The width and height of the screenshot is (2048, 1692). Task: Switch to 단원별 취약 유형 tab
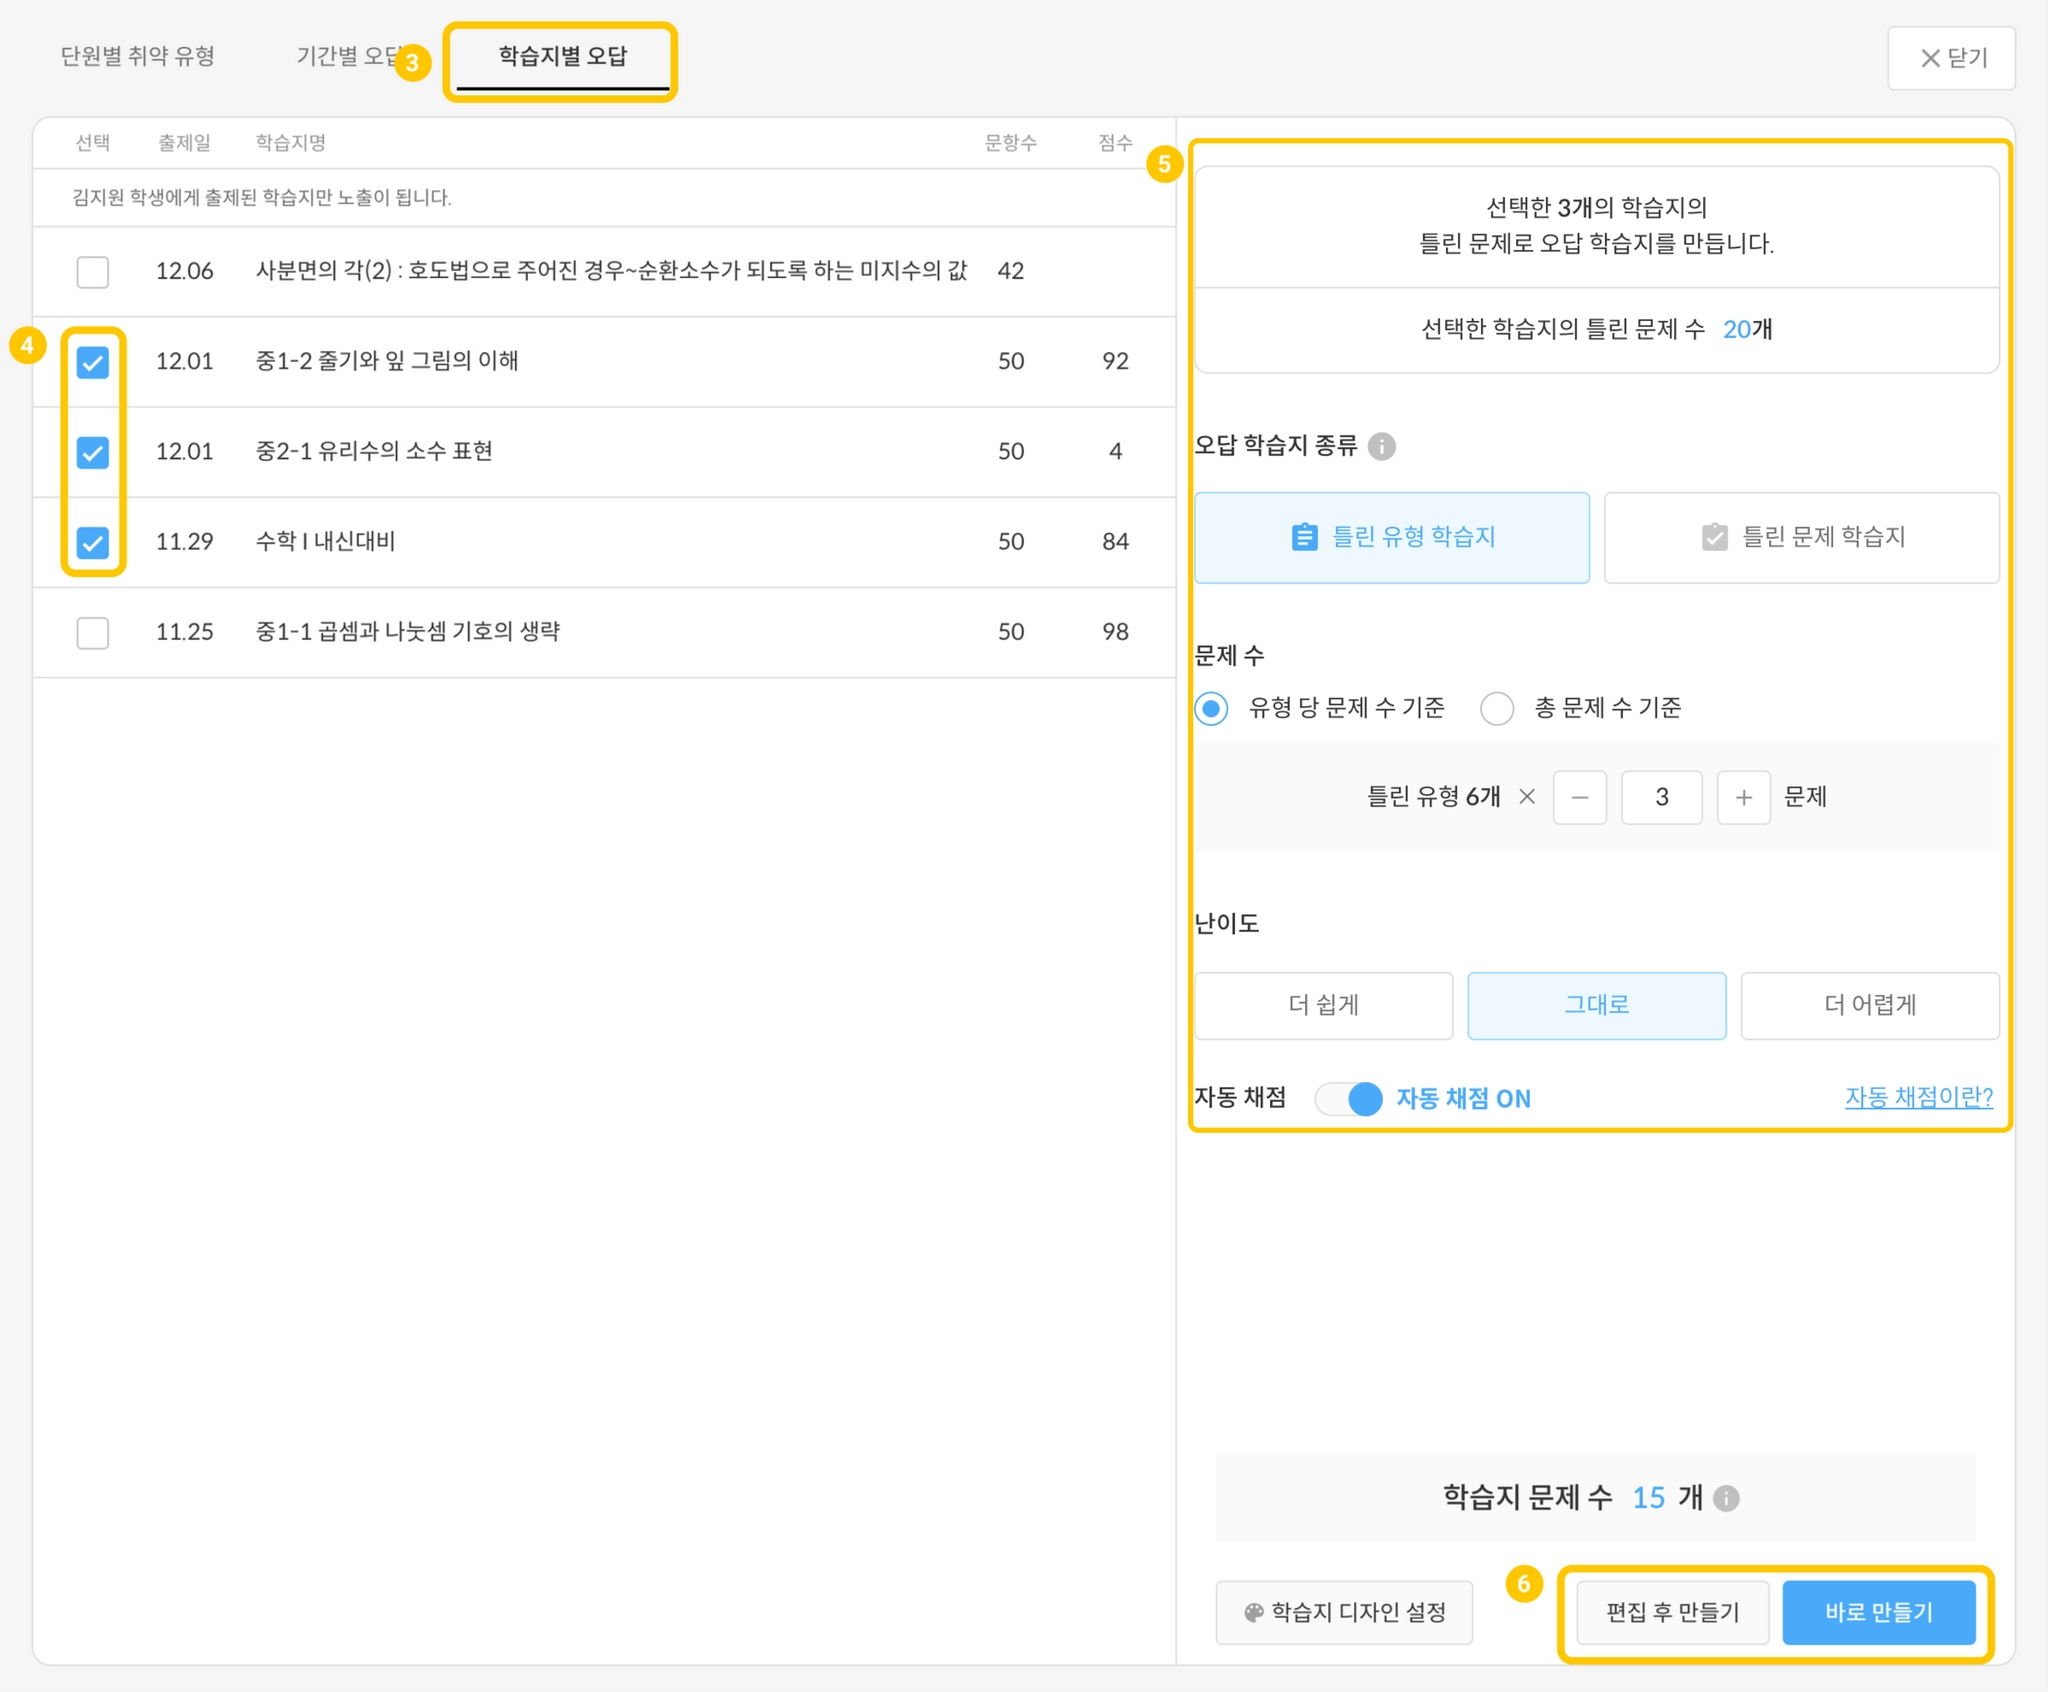click(138, 56)
